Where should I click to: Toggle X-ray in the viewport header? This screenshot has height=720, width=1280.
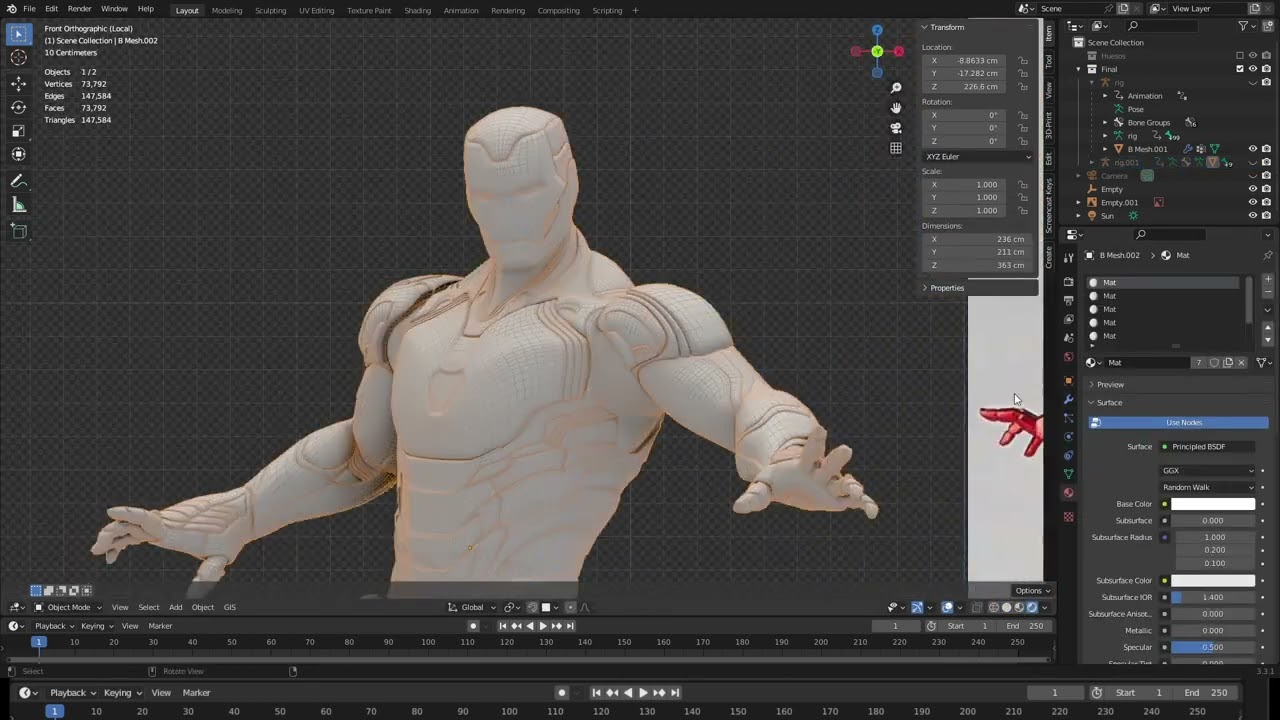pyautogui.click(x=977, y=607)
